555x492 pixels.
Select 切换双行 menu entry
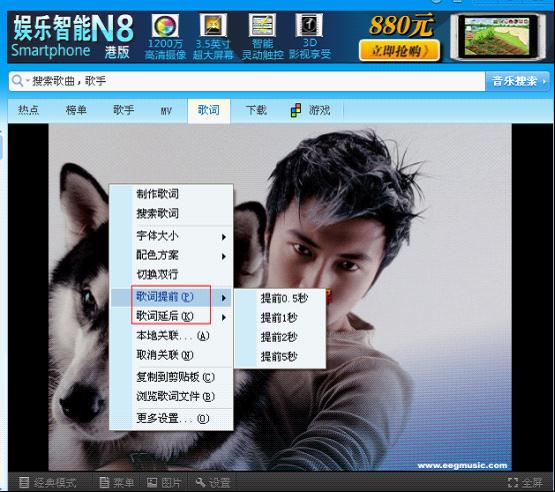(x=171, y=274)
